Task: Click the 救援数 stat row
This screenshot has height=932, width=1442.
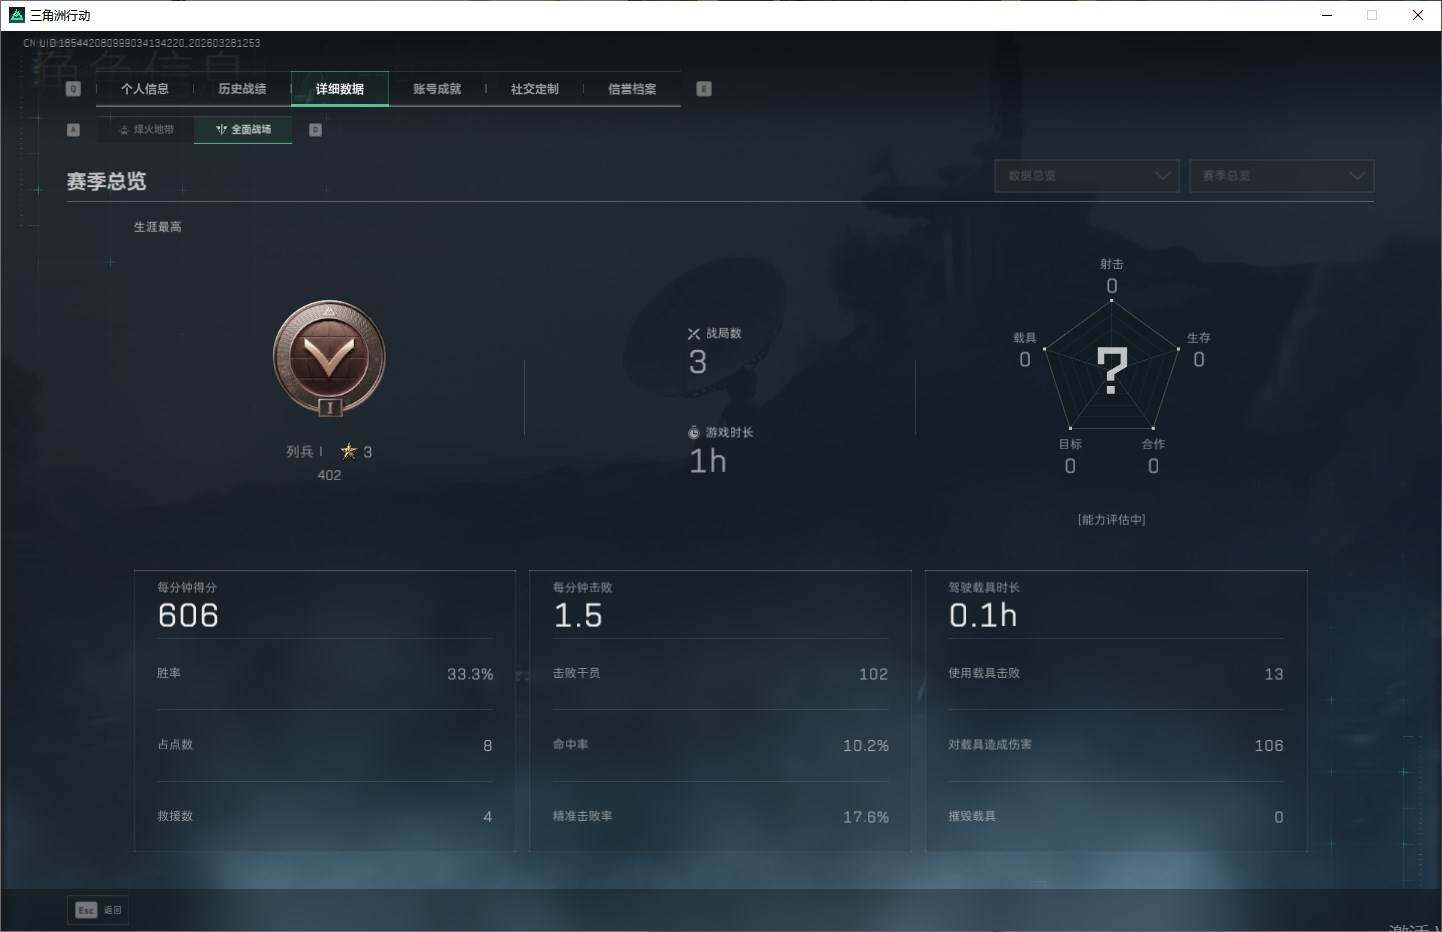Action: coord(325,817)
